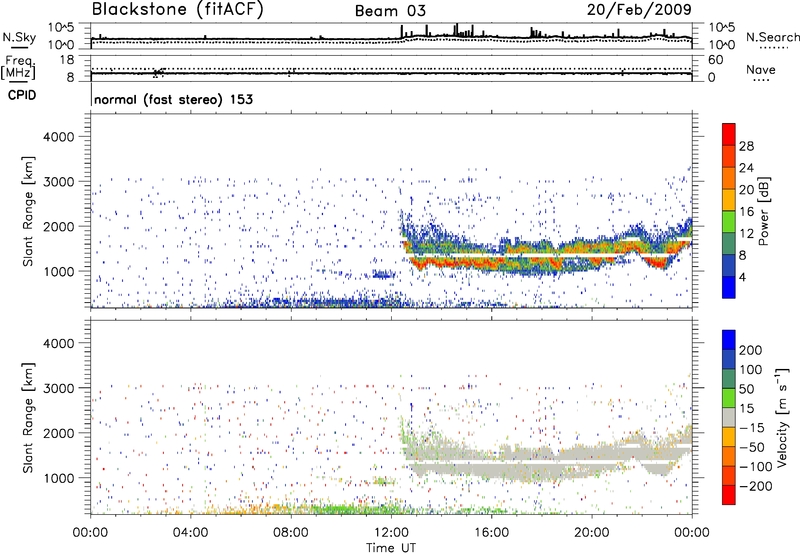The height and width of the screenshot is (554, 800).
Task: Click the red bottom of velocity colorbar
Action: pyautogui.click(x=729, y=495)
